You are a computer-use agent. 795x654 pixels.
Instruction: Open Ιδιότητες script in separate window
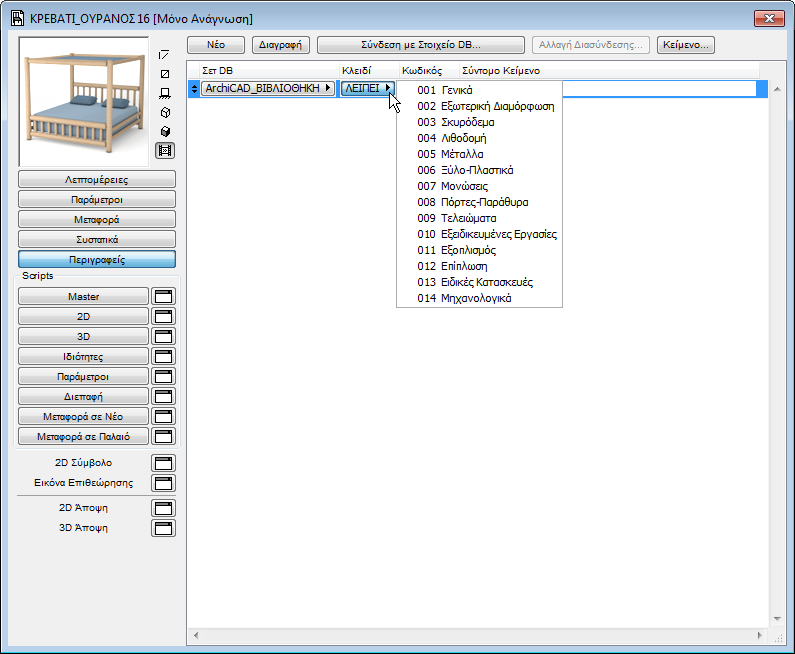click(x=163, y=356)
